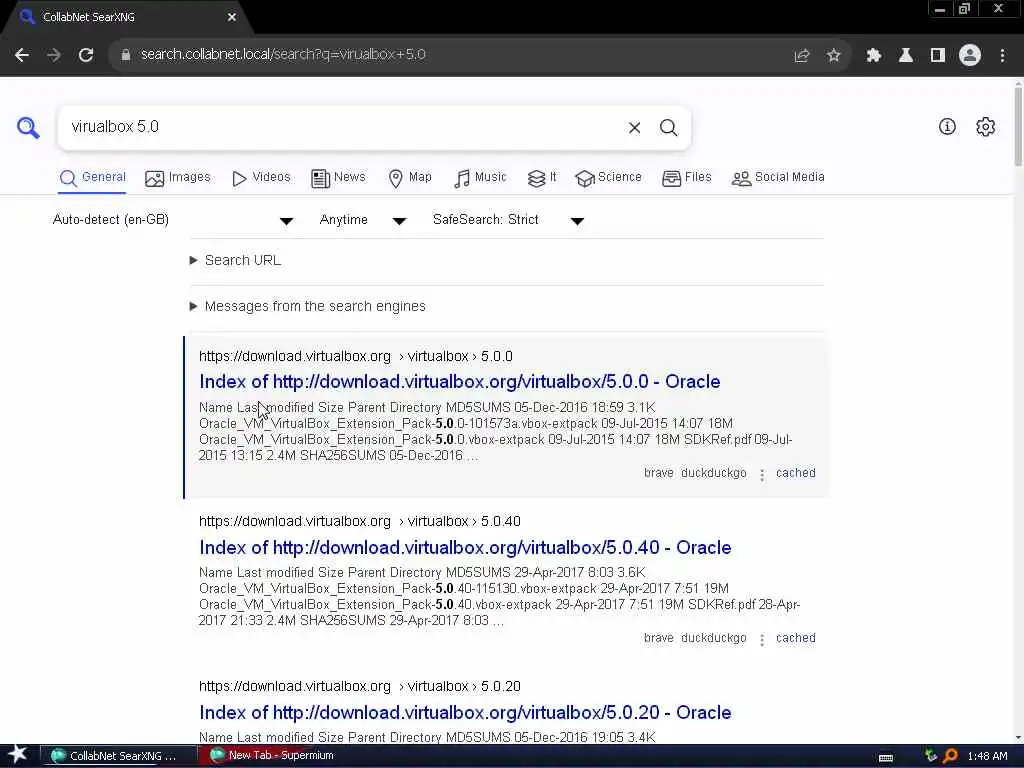This screenshot has width=1024, height=768.
Task: Click the 5.0.20 result URL breadcrumb
Action: click(x=360, y=686)
